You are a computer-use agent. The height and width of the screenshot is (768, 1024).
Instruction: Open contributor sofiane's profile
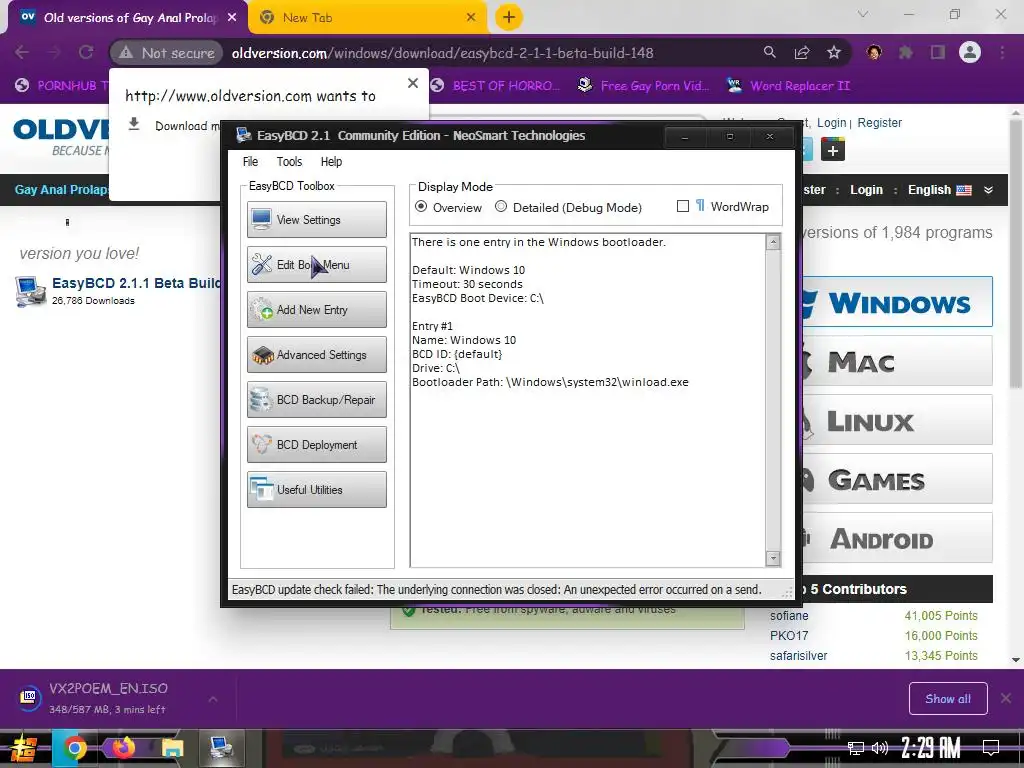point(789,616)
